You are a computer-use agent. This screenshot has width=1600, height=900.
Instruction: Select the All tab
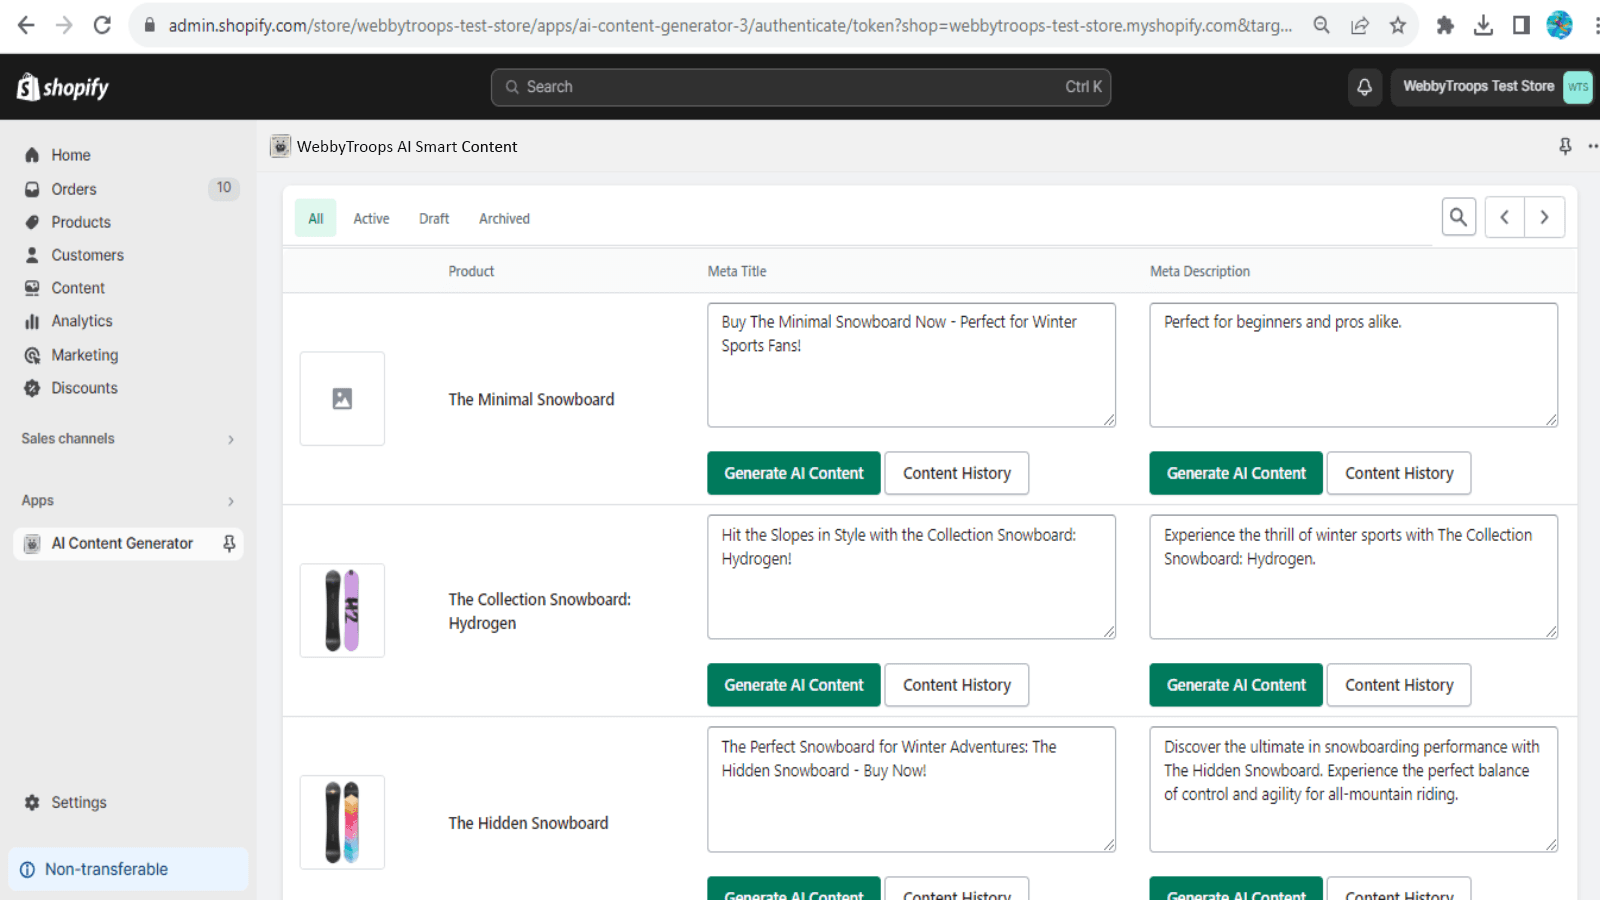click(x=315, y=218)
